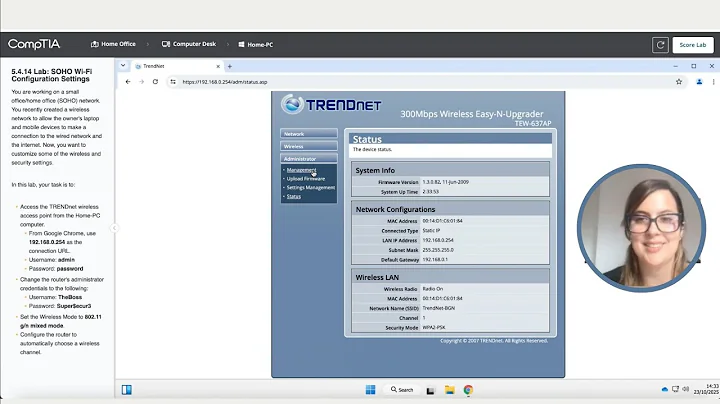Click the LAN IP Address value 192.168.0.254
Image resolution: width=720 pixels, height=404 pixels.
pyautogui.click(x=438, y=240)
